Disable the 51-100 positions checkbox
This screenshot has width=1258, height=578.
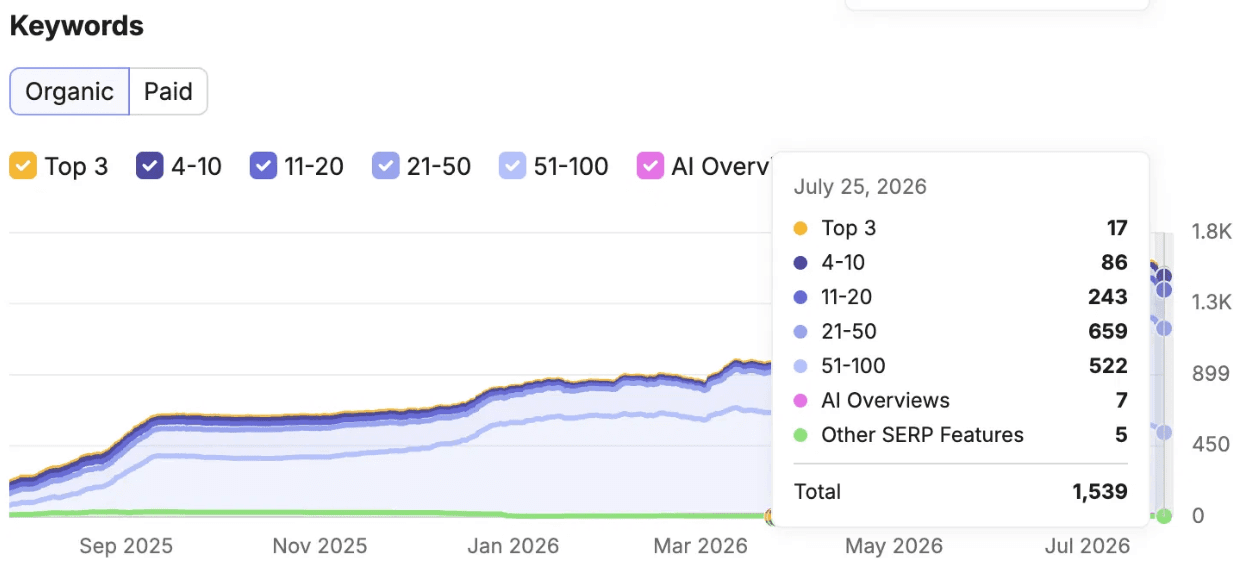(512, 166)
